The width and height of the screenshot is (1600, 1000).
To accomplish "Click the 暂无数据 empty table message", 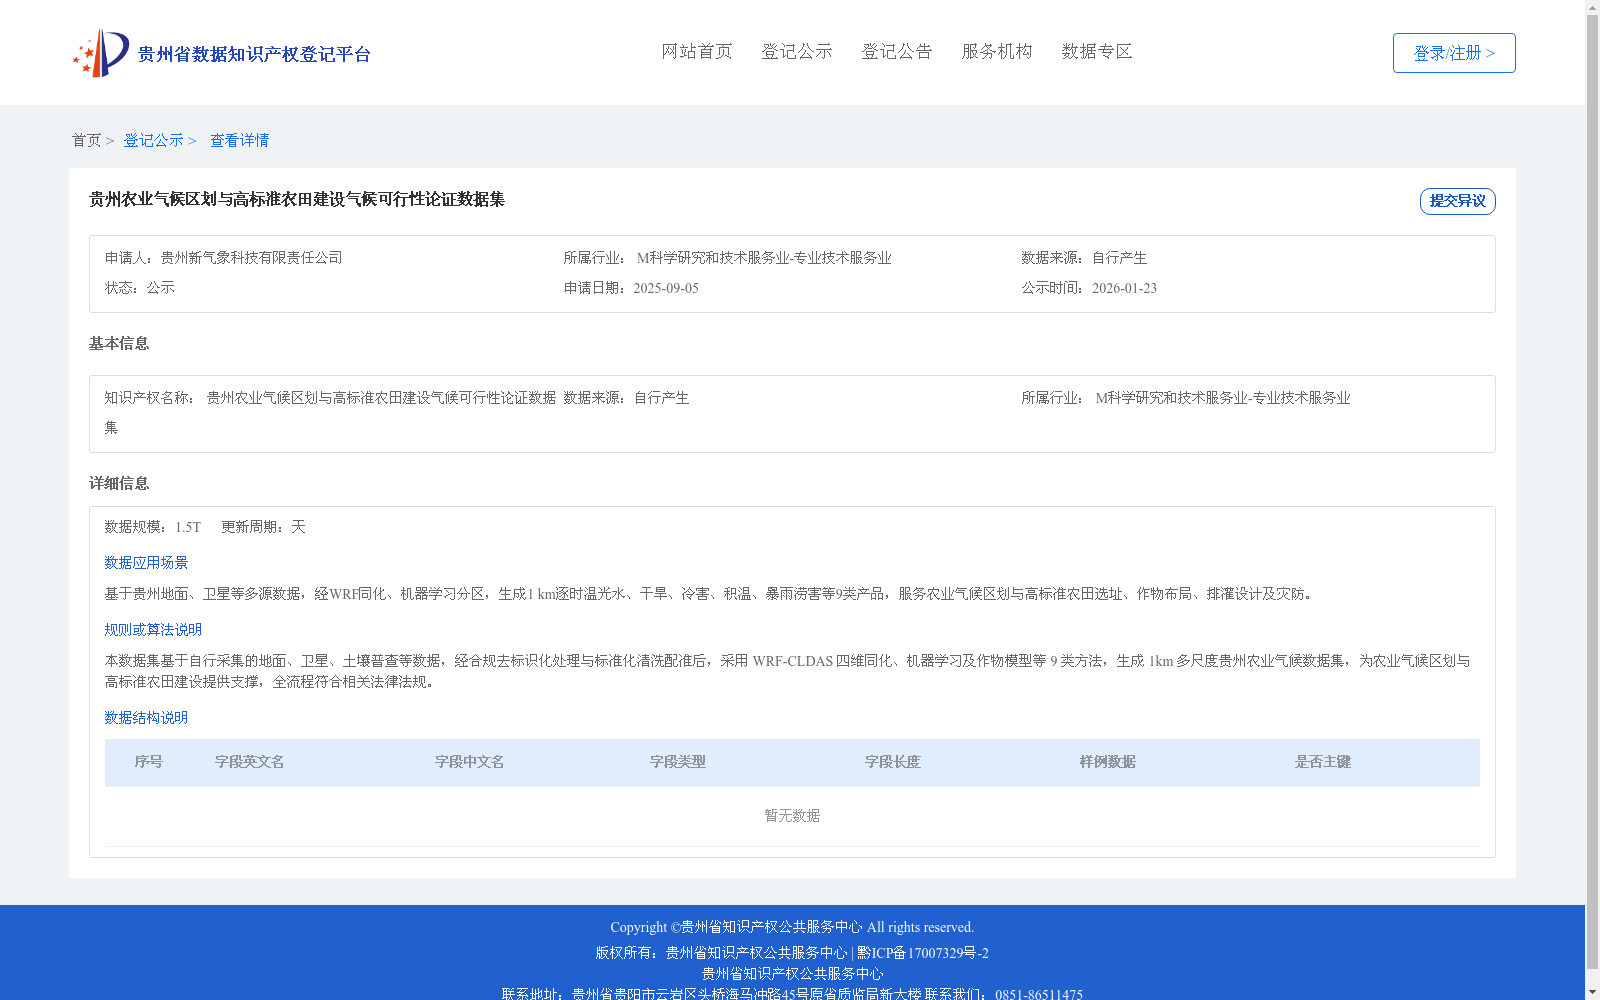I will coord(792,816).
